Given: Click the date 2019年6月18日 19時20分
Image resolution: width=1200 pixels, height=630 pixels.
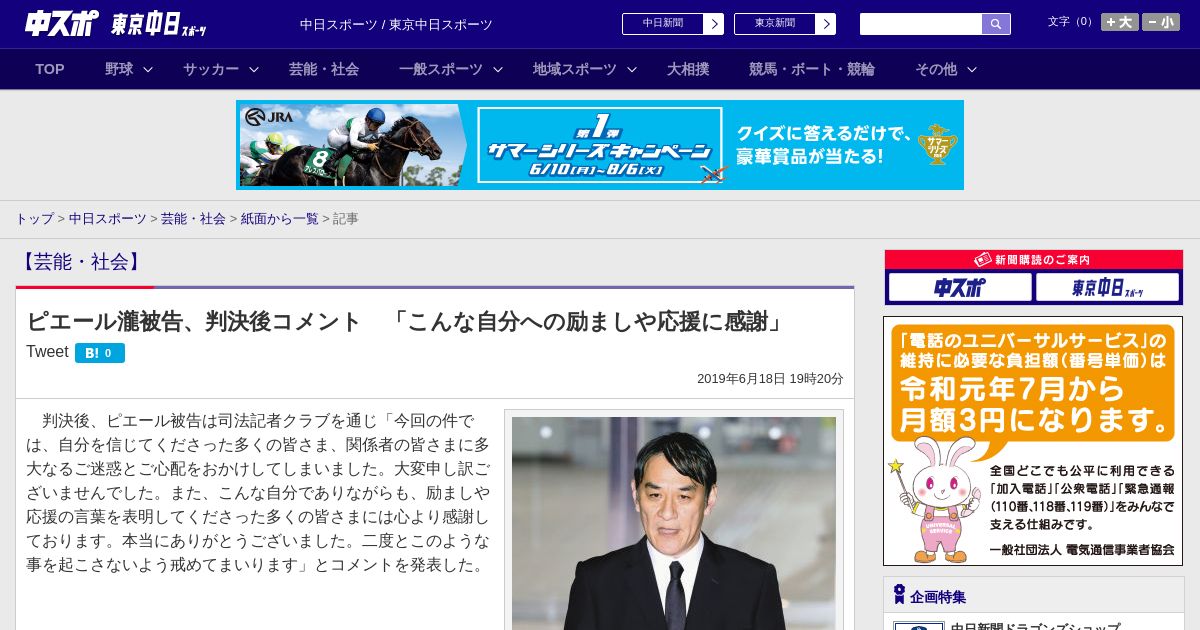Looking at the screenshot, I should pyautogui.click(x=770, y=379).
